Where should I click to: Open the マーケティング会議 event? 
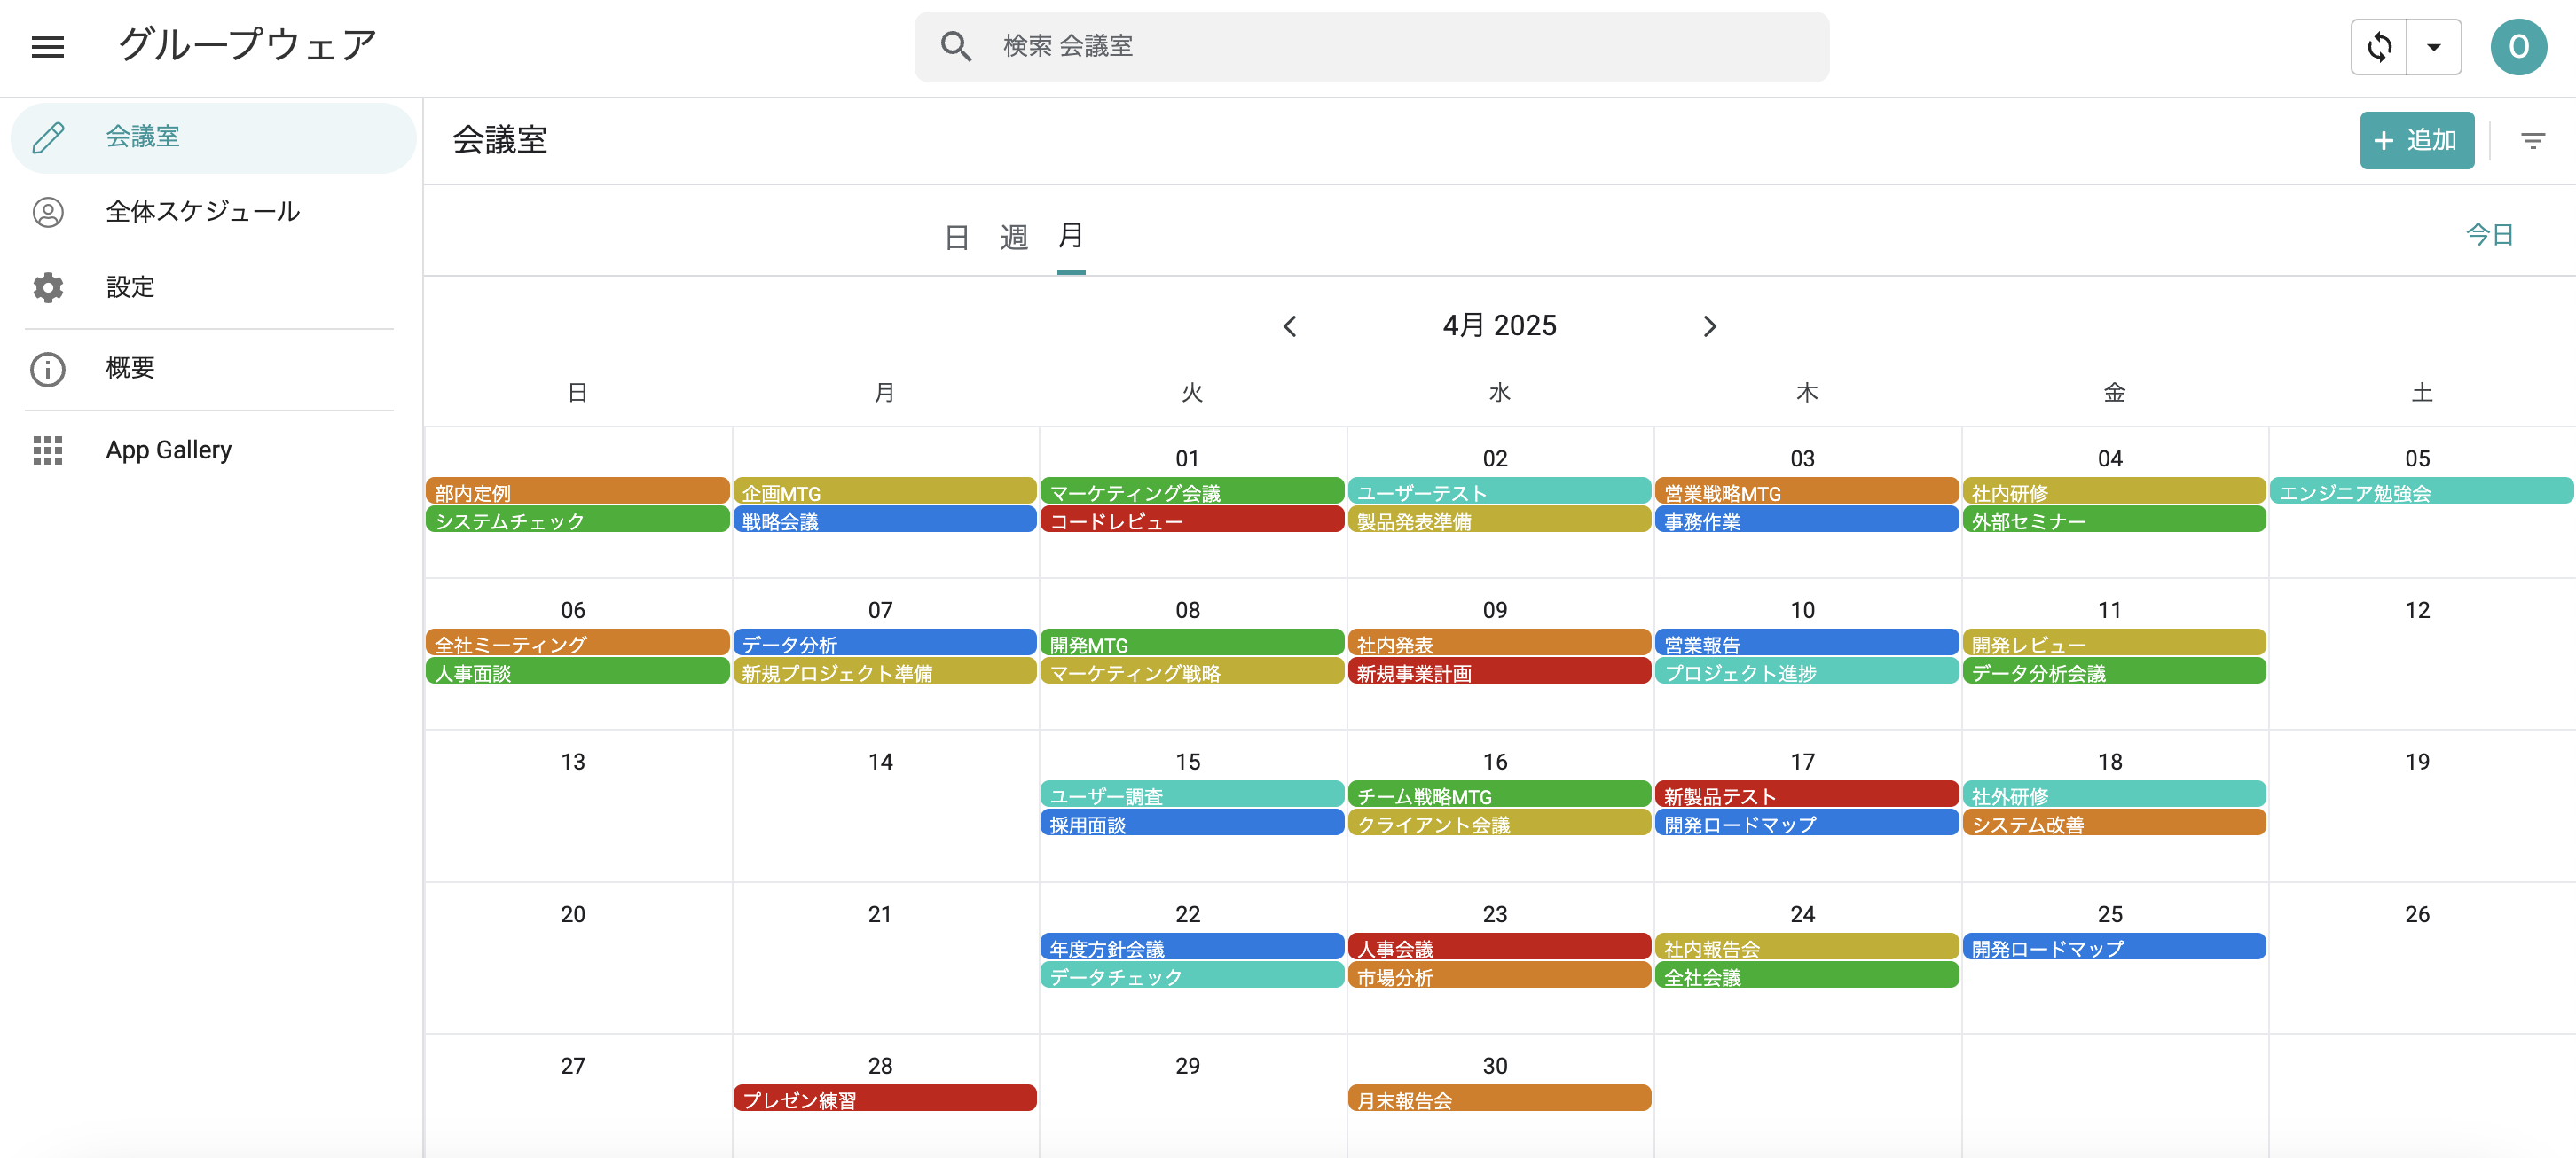pyautogui.click(x=1192, y=492)
